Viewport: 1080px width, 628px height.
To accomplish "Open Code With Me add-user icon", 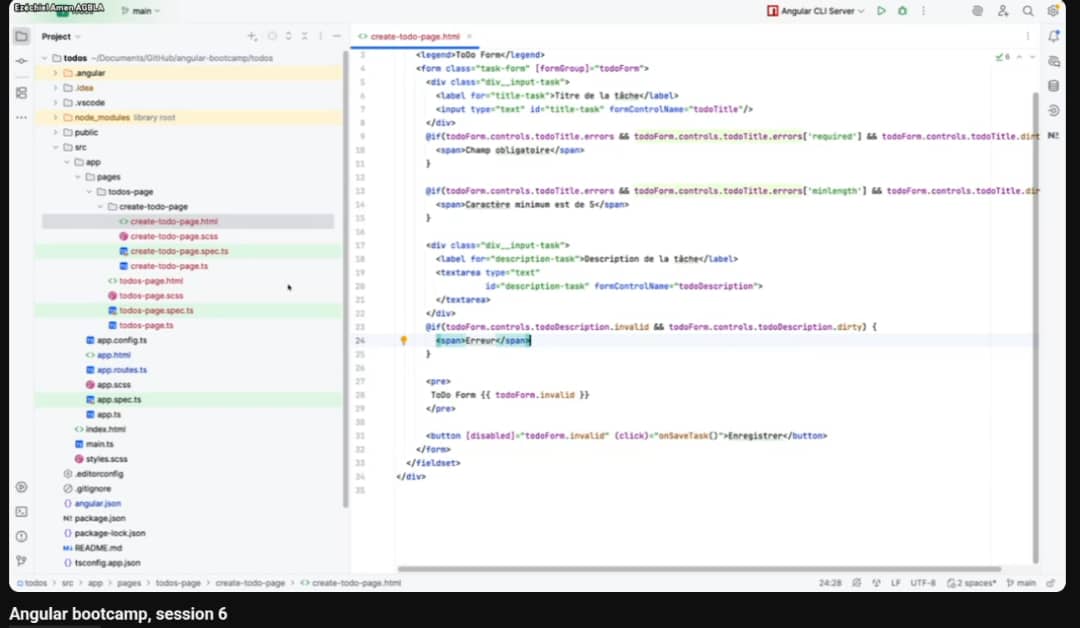I will coord(1003,11).
